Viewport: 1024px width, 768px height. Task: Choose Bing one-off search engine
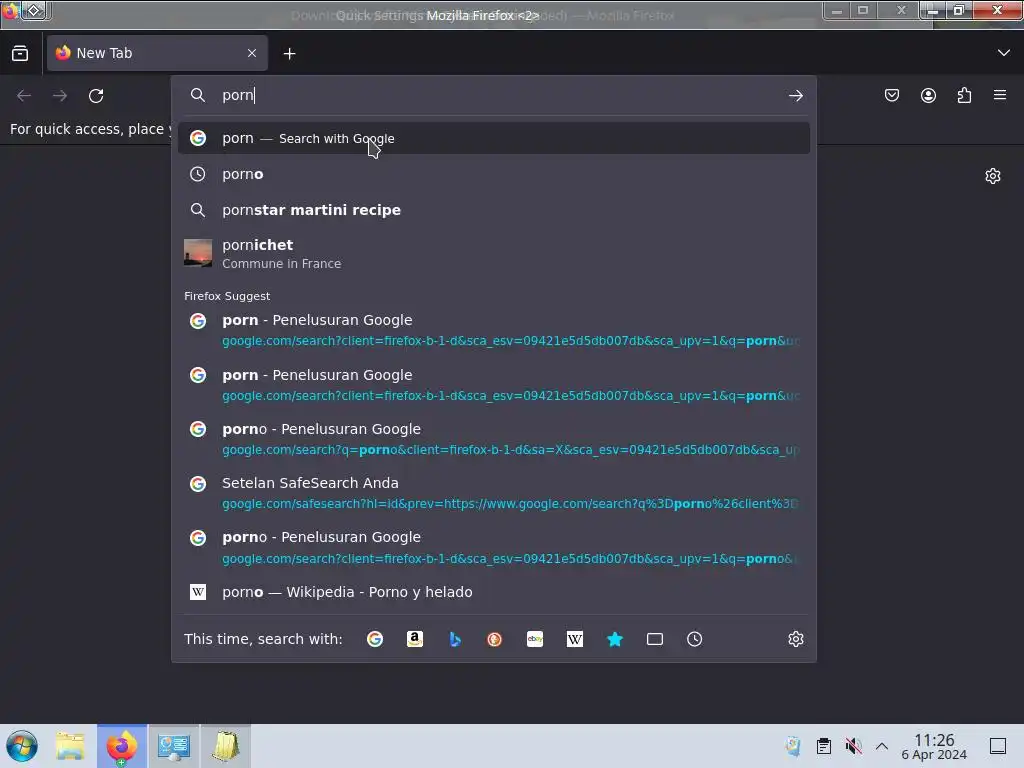click(x=455, y=639)
